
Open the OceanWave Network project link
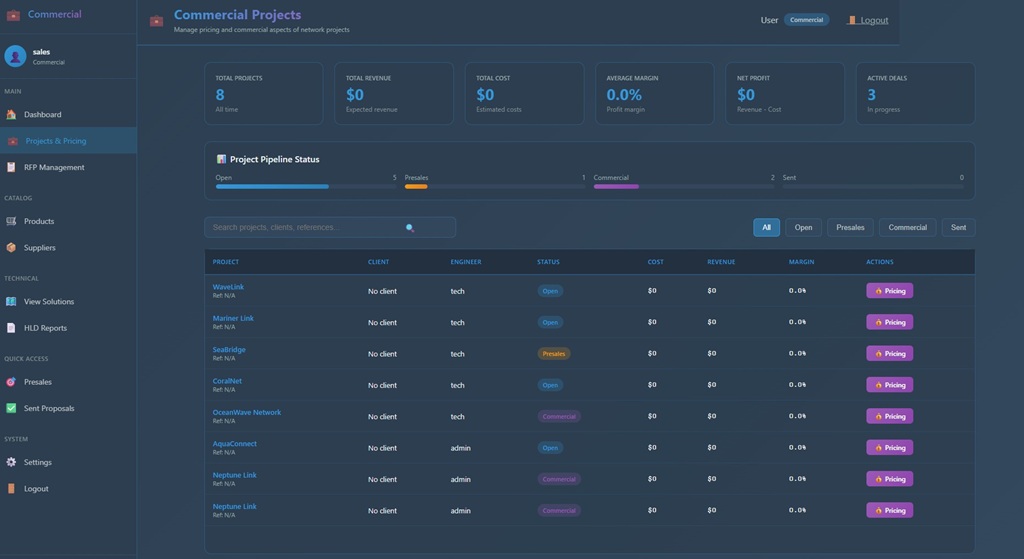[x=246, y=412]
